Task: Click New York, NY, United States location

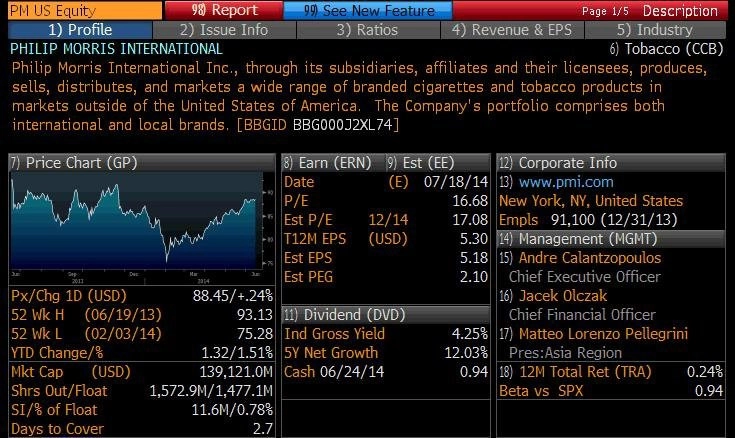Action: tap(591, 201)
